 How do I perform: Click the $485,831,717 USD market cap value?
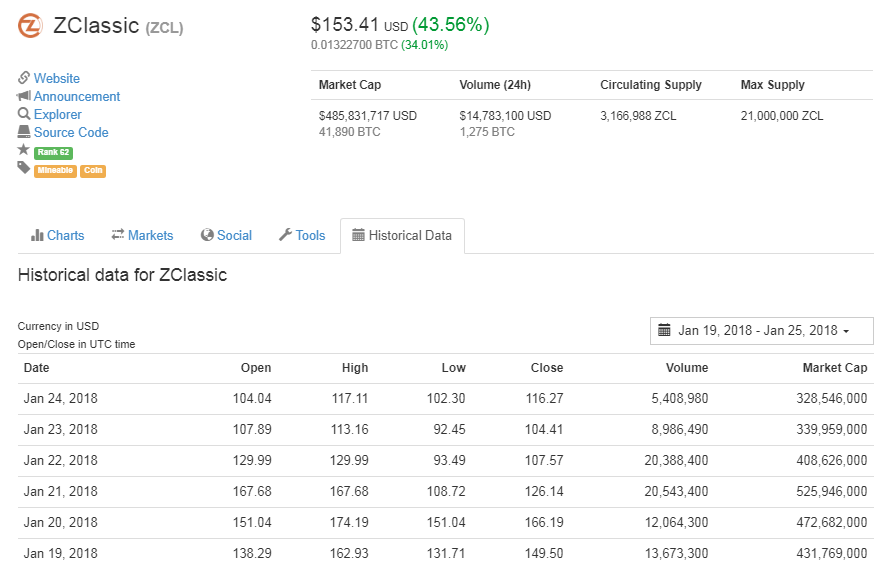pyautogui.click(x=368, y=116)
